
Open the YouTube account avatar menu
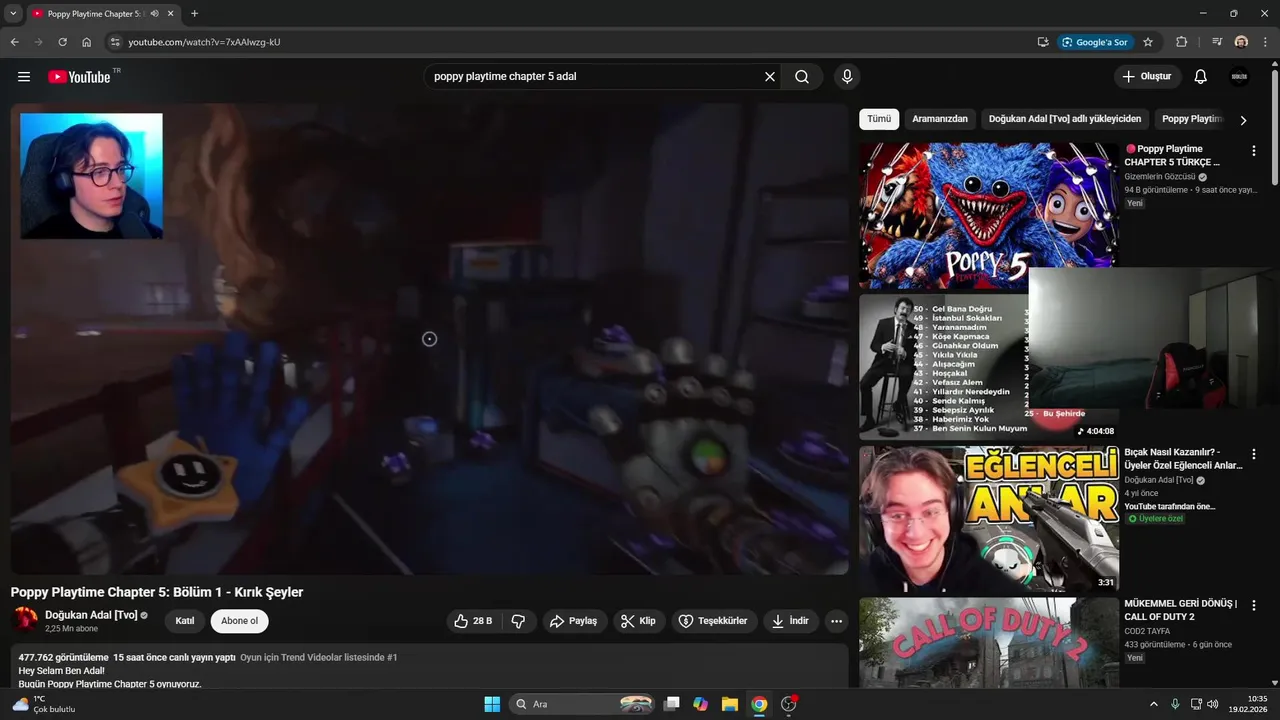pyautogui.click(x=1240, y=77)
